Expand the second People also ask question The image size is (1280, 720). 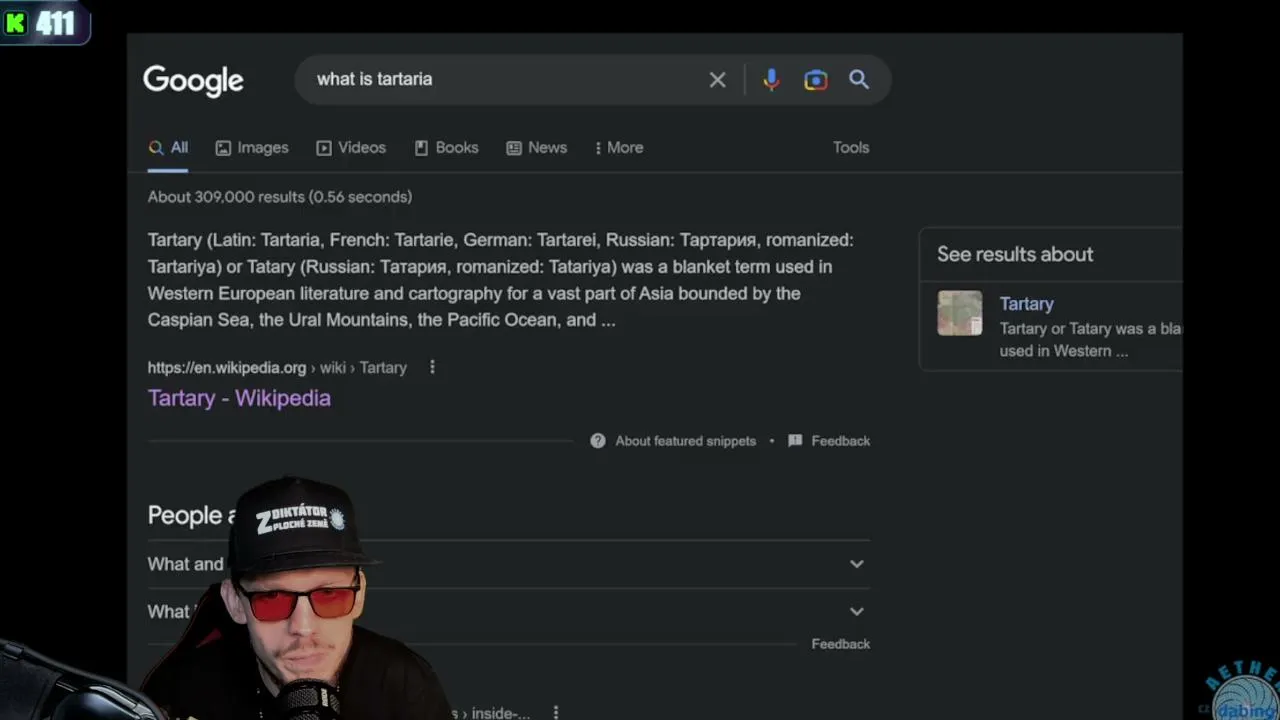[x=509, y=611]
